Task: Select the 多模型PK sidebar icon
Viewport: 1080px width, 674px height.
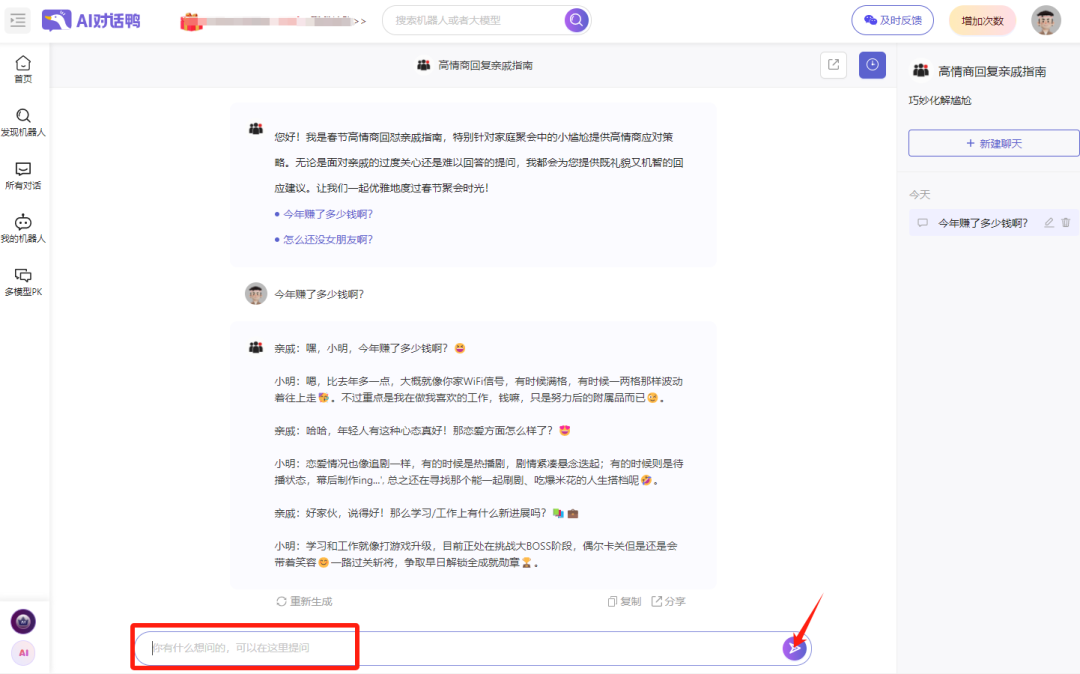Action: point(23,279)
